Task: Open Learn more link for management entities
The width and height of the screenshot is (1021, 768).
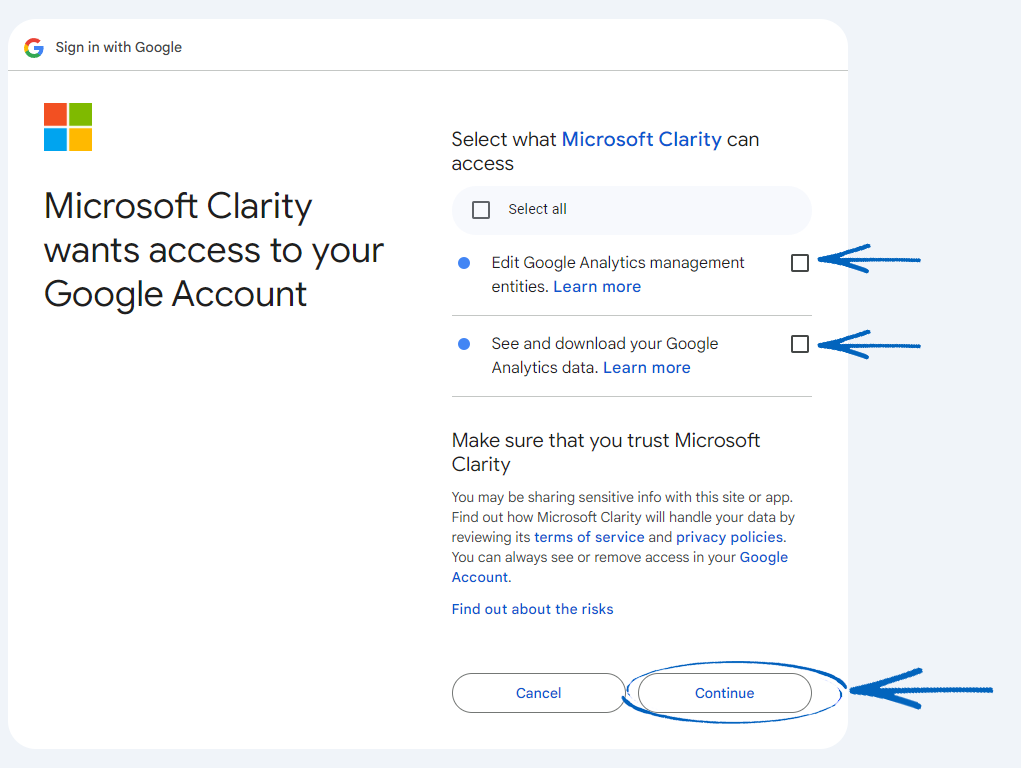Action: pyautogui.click(x=597, y=287)
